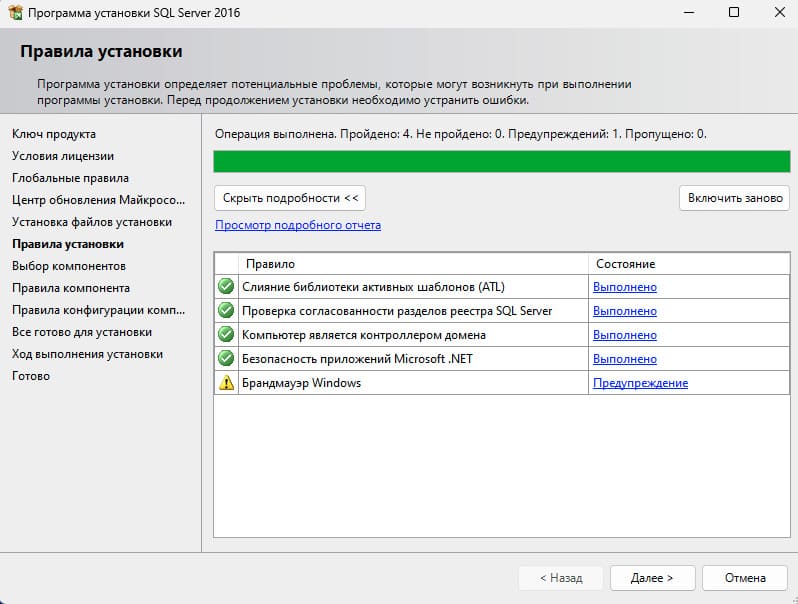Click rule text Безопасность приложений Microsoft .NET
Screen dimensions: 798x604
pyautogui.click(x=357, y=359)
